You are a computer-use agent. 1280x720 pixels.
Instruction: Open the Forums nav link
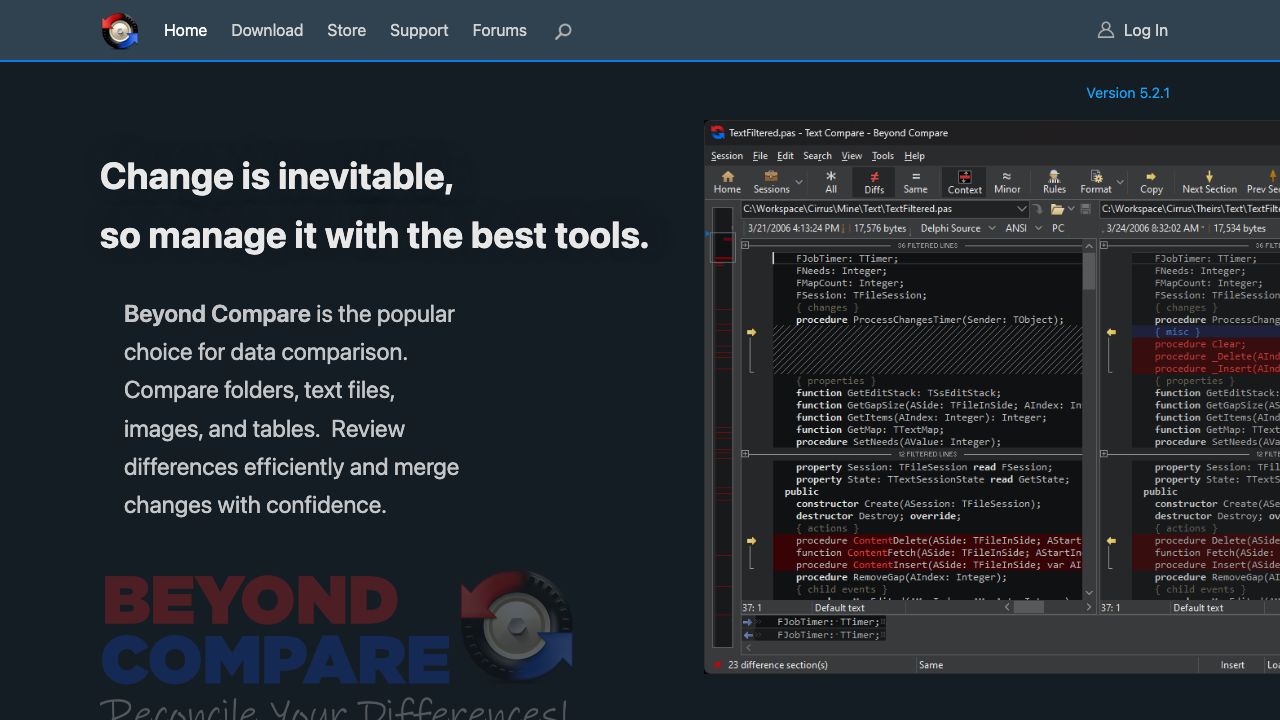coord(500,31)
